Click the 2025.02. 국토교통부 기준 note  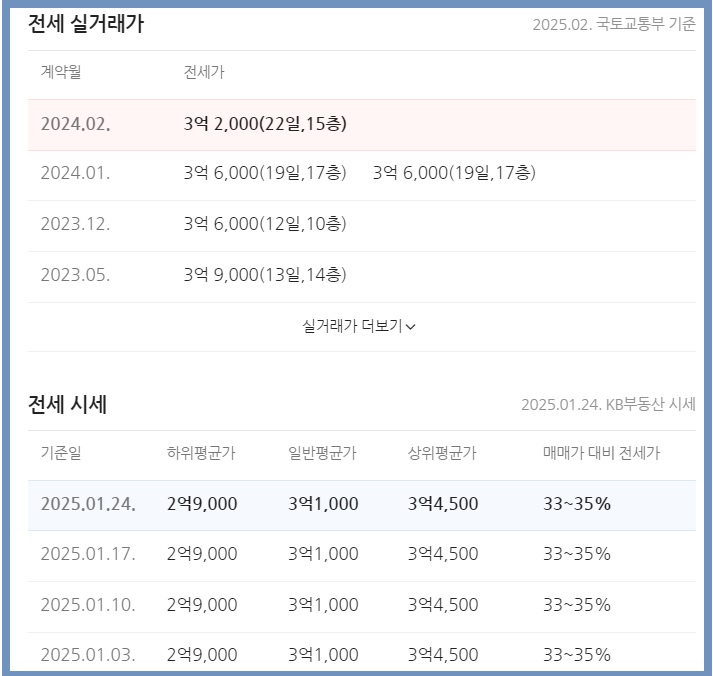[x=614, y=24]
